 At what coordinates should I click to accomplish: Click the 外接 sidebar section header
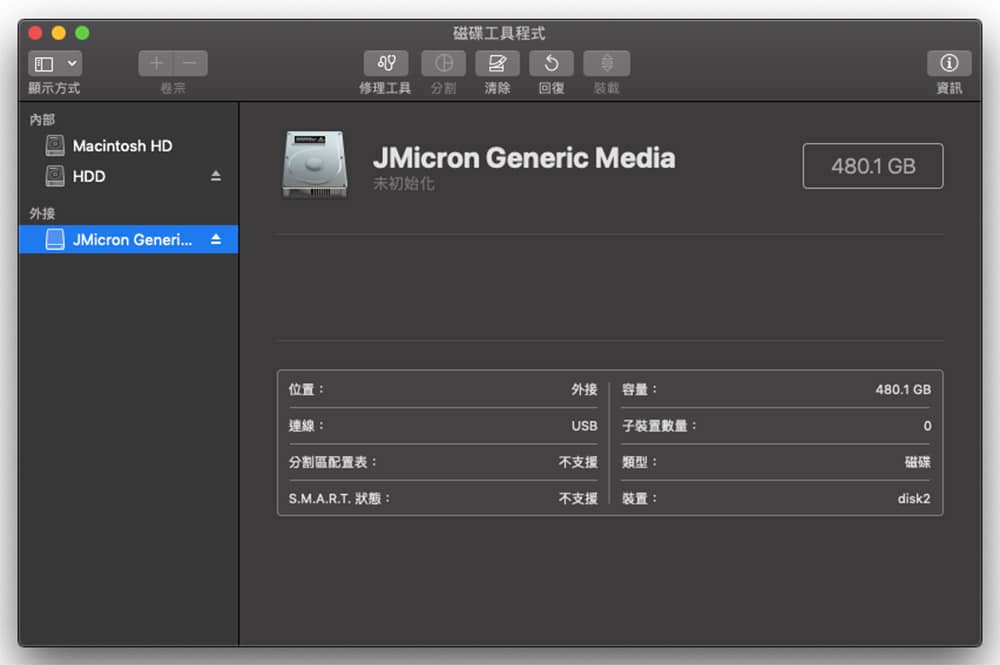42,214
